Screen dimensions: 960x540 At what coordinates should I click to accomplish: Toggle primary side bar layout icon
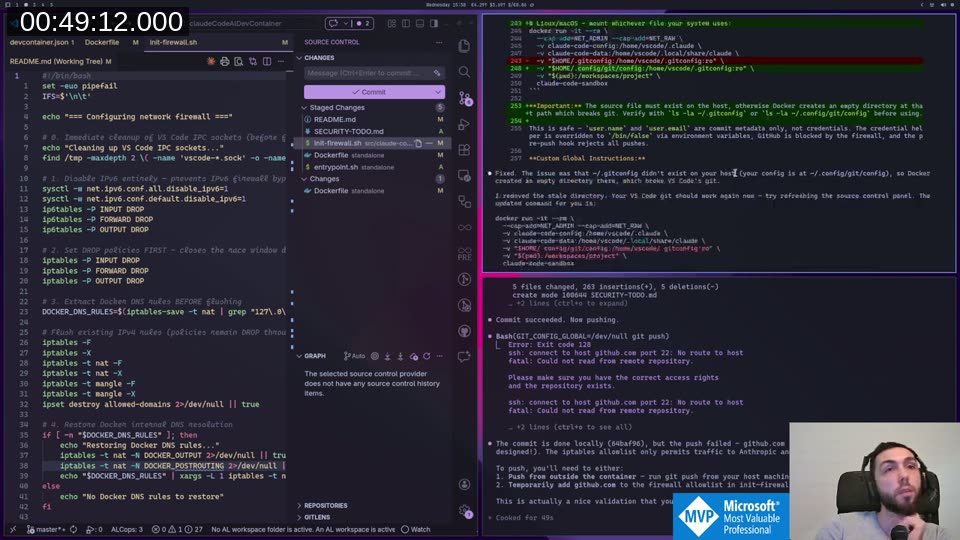(x=406, y=23)
